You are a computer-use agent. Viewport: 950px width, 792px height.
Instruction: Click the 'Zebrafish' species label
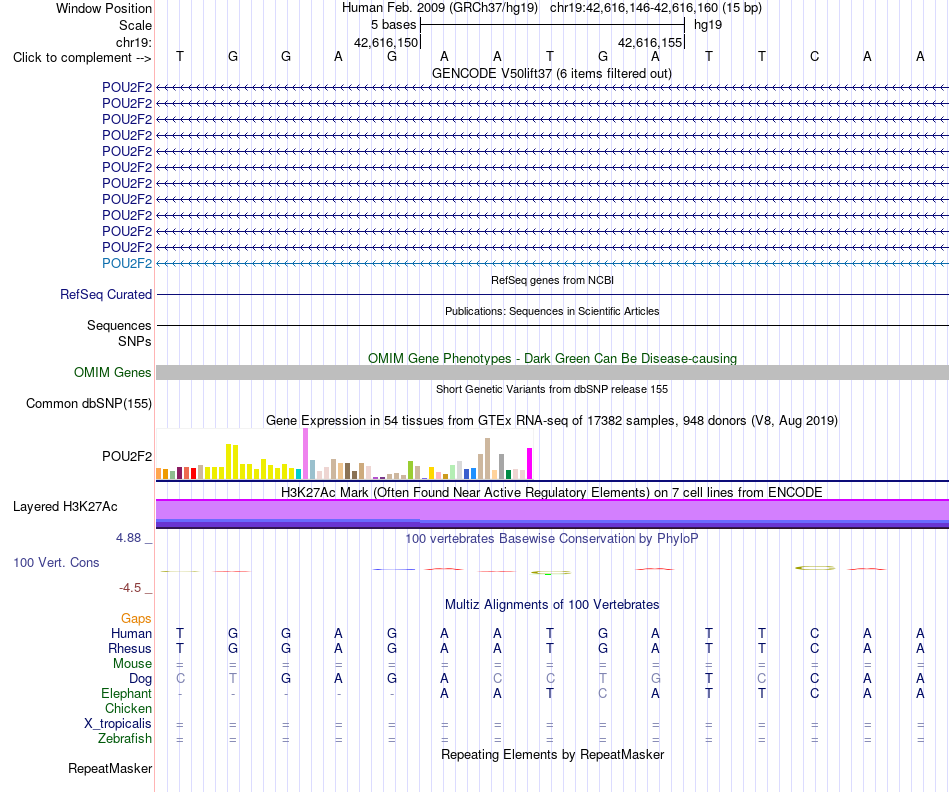point(125,738)
